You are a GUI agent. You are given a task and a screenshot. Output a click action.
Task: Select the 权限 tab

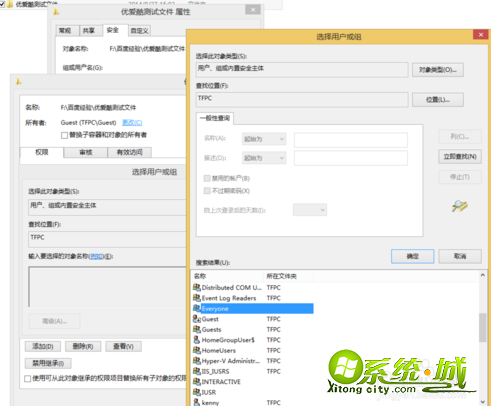click(x=42, y=152)
